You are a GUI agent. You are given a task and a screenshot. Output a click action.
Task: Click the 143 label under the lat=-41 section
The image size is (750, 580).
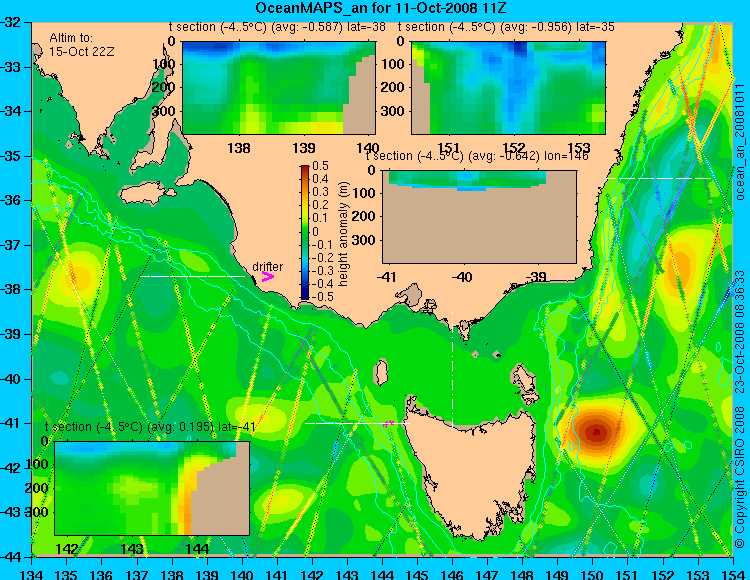click(132, 548)
